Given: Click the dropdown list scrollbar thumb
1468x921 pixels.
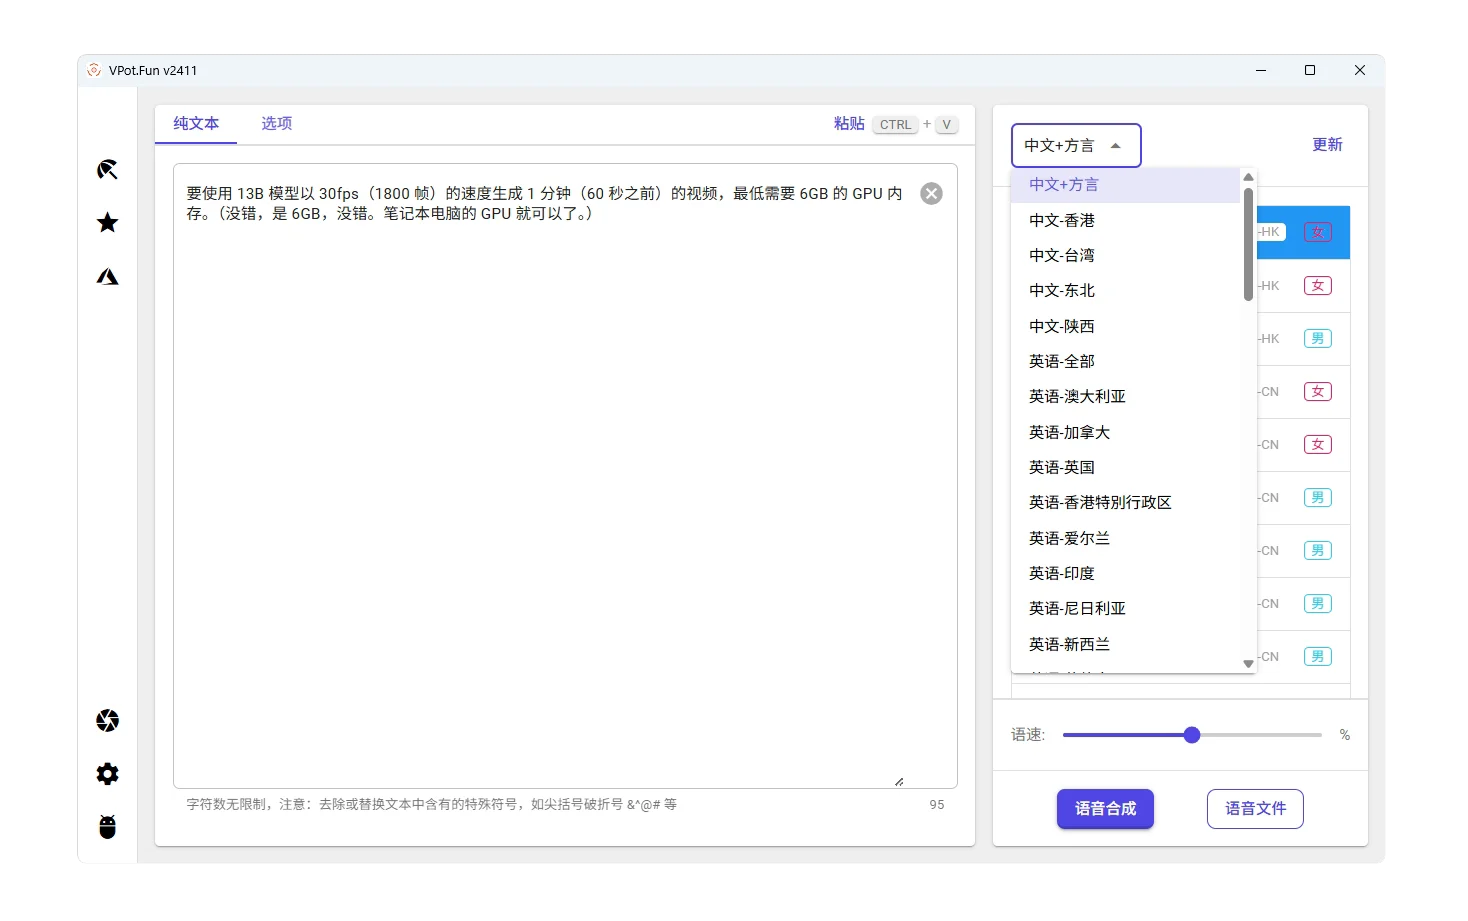Looking at the screenshot, I should point(1248,244).
